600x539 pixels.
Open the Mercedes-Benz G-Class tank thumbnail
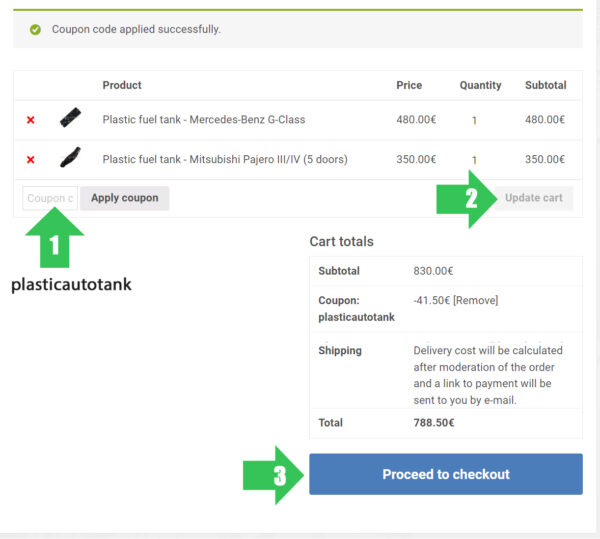[69, 118]
